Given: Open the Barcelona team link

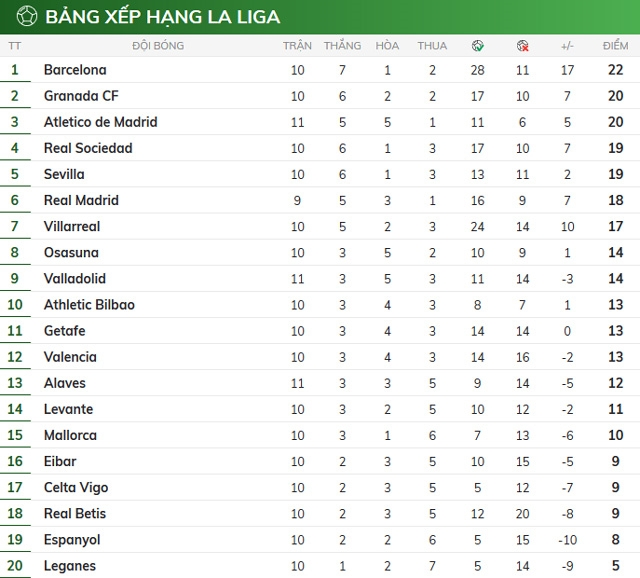Looking at the screenshot, I should (75, 70).
